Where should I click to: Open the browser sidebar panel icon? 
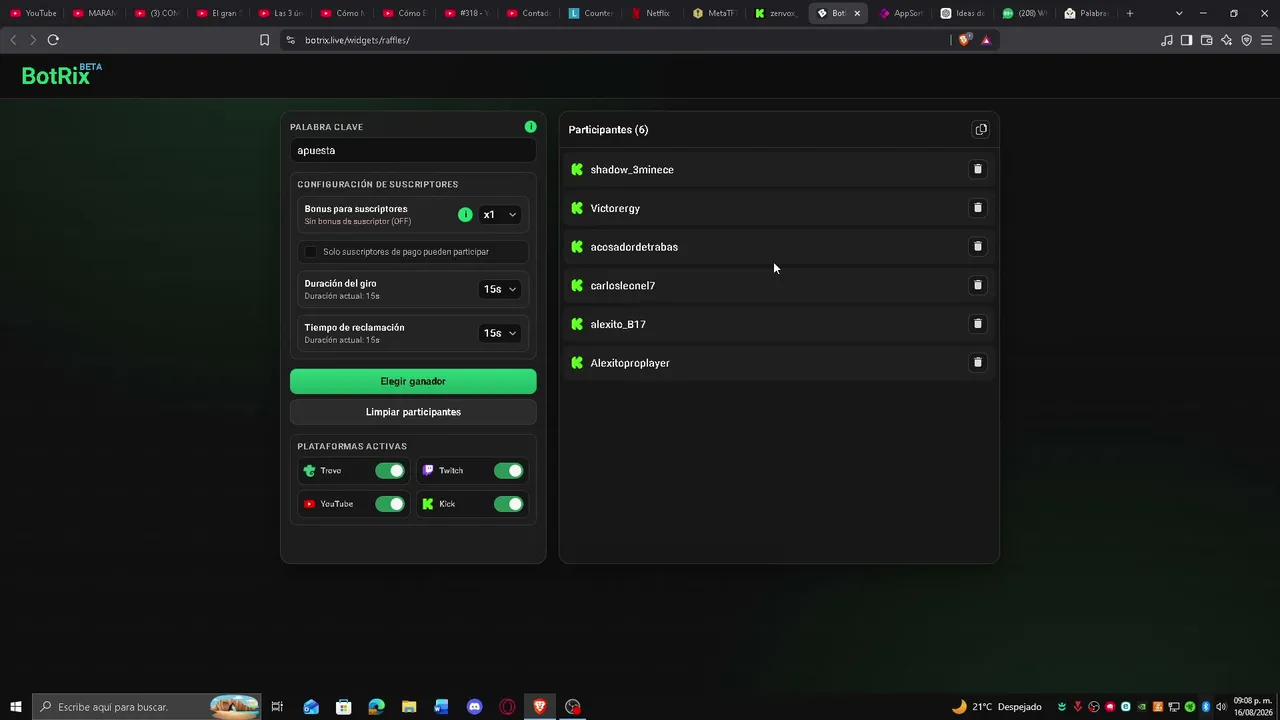pyautogui.click(x=1186, y=40)
